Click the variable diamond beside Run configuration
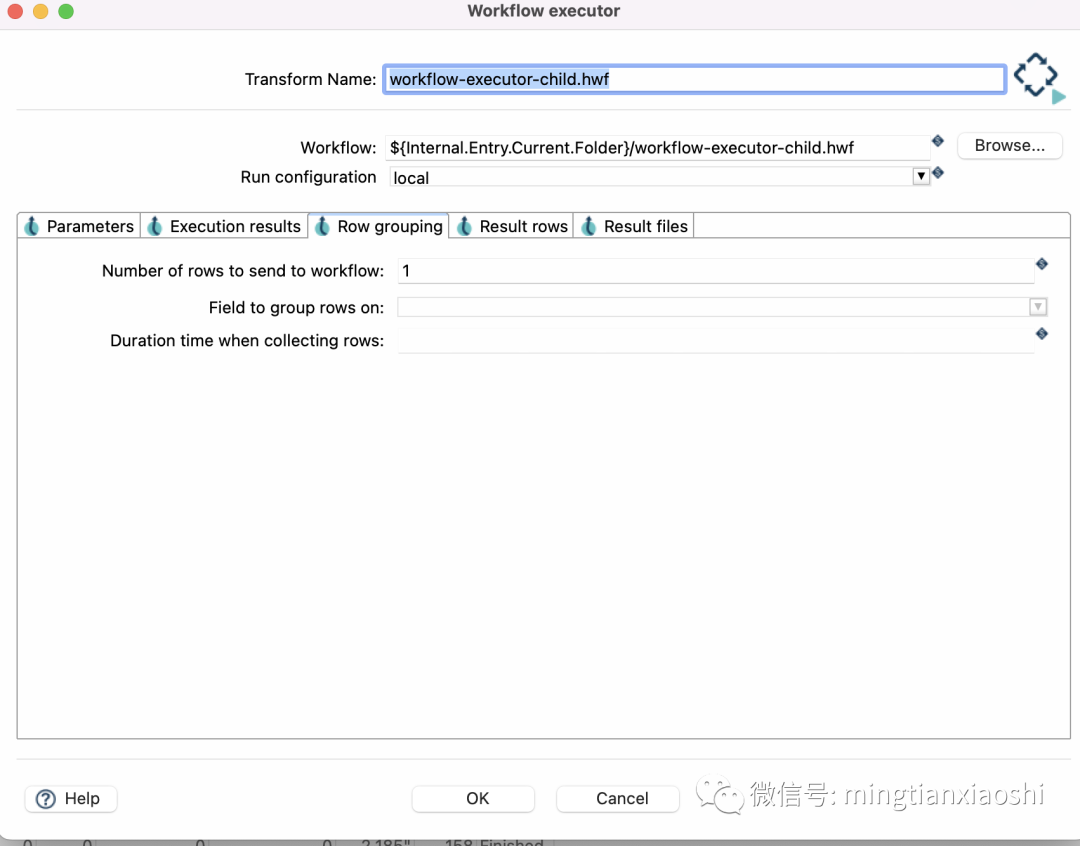Viewport: 1080px width, 846px height. pos(937,172)
